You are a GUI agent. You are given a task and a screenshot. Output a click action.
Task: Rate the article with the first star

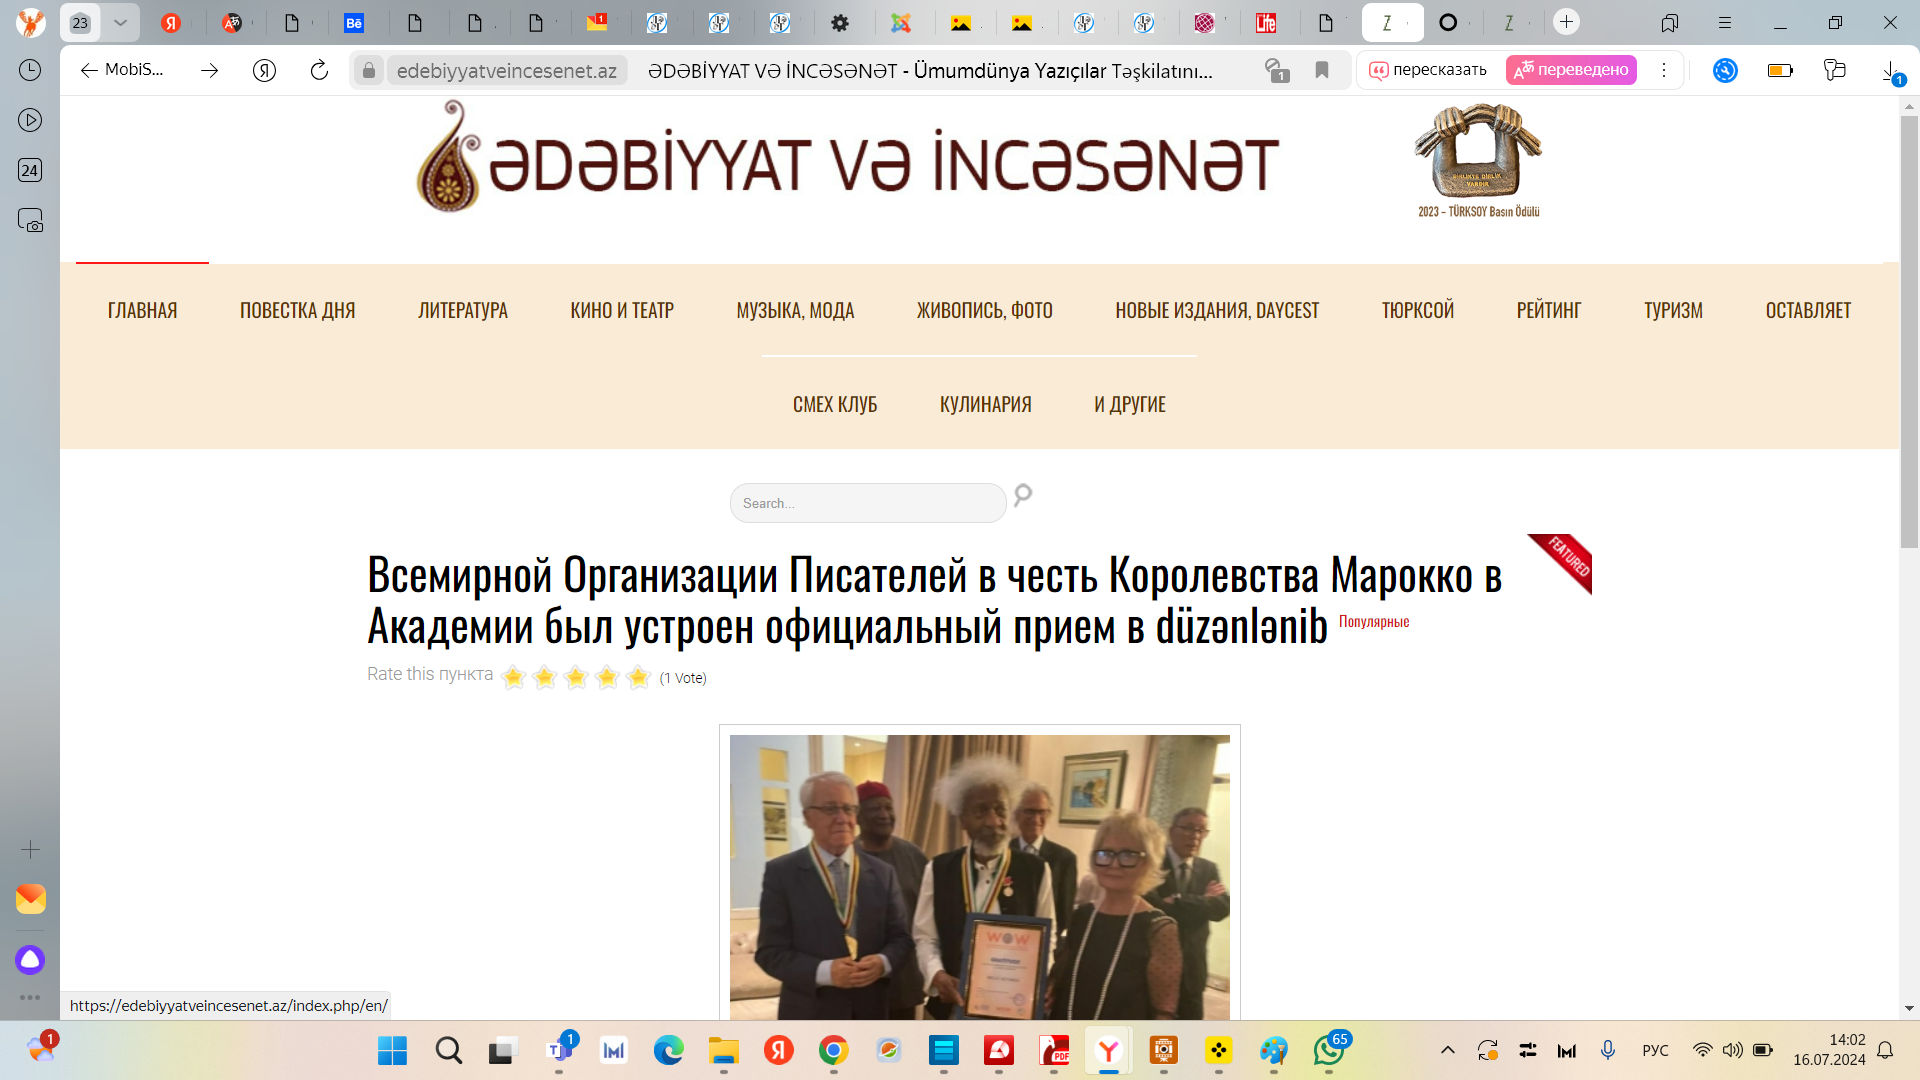pyautogui.click(x=514, y=678)
